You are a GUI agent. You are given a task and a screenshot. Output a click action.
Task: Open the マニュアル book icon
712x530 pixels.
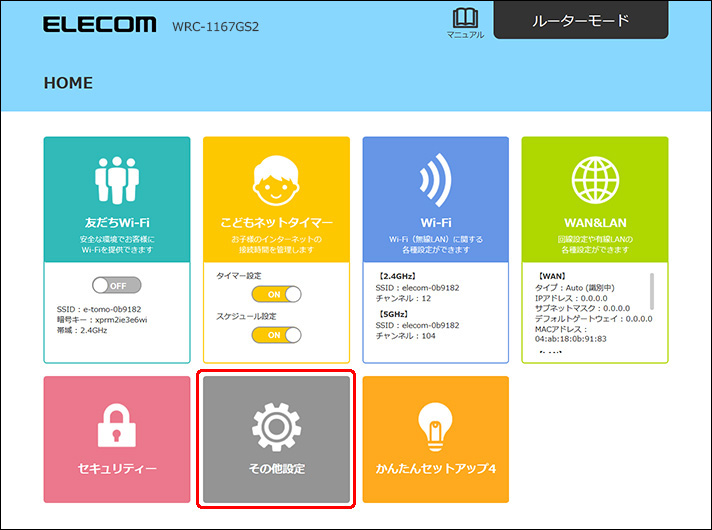coord(465,19)
